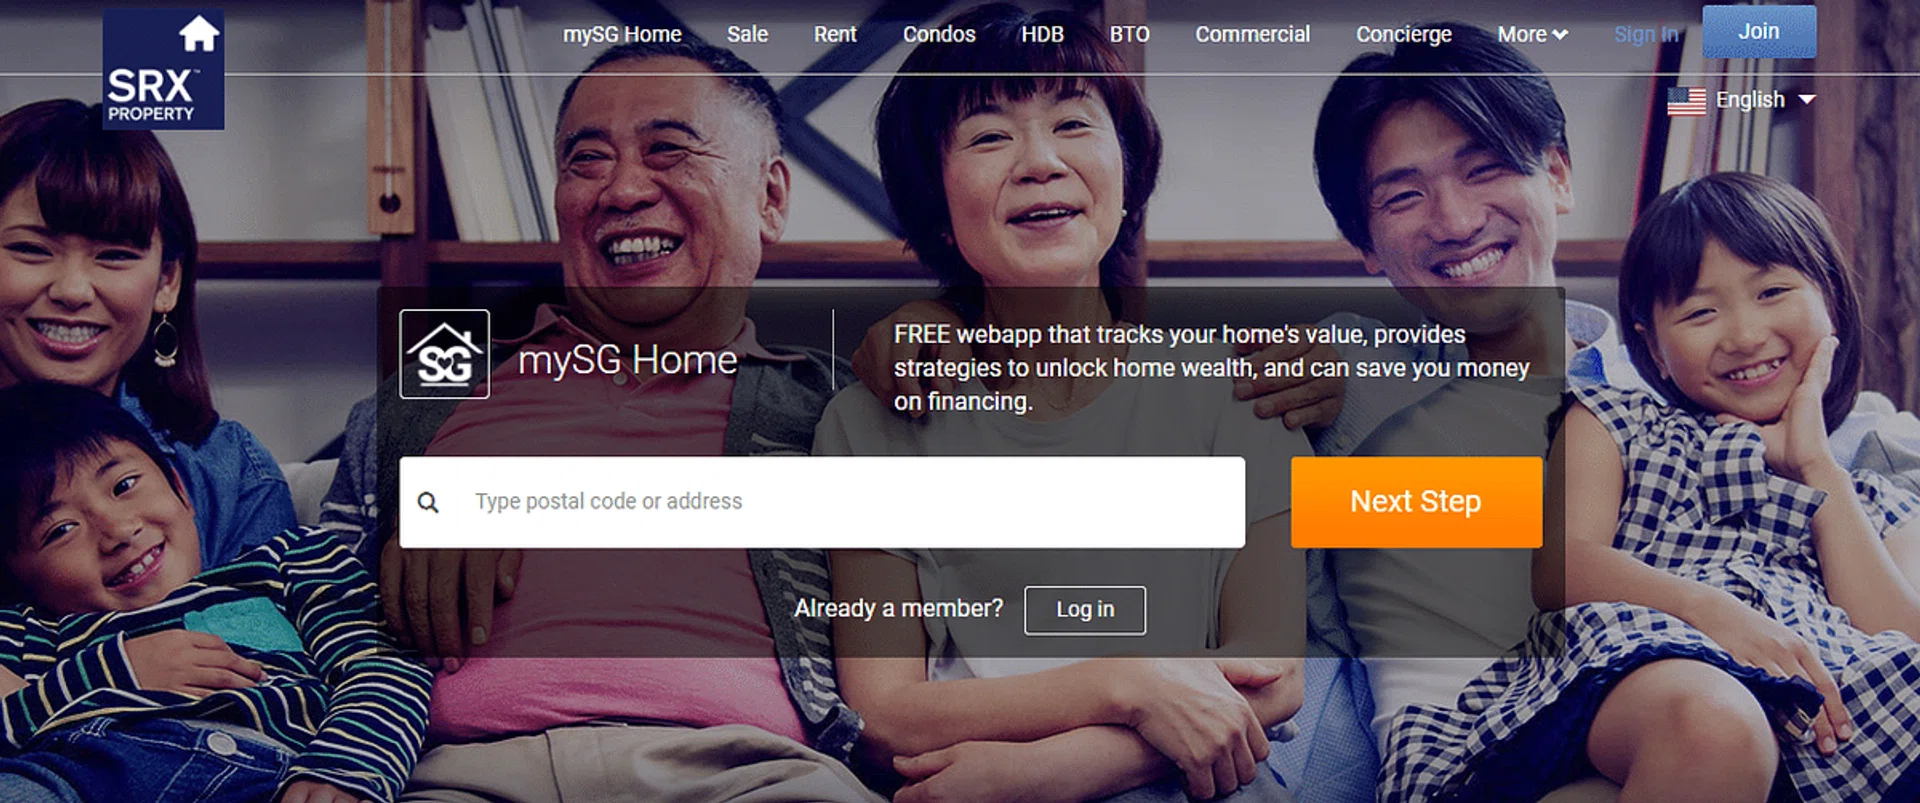Select the Condos nav item
The height and width of the screenshot is (803, 1920).
[939, 34]
